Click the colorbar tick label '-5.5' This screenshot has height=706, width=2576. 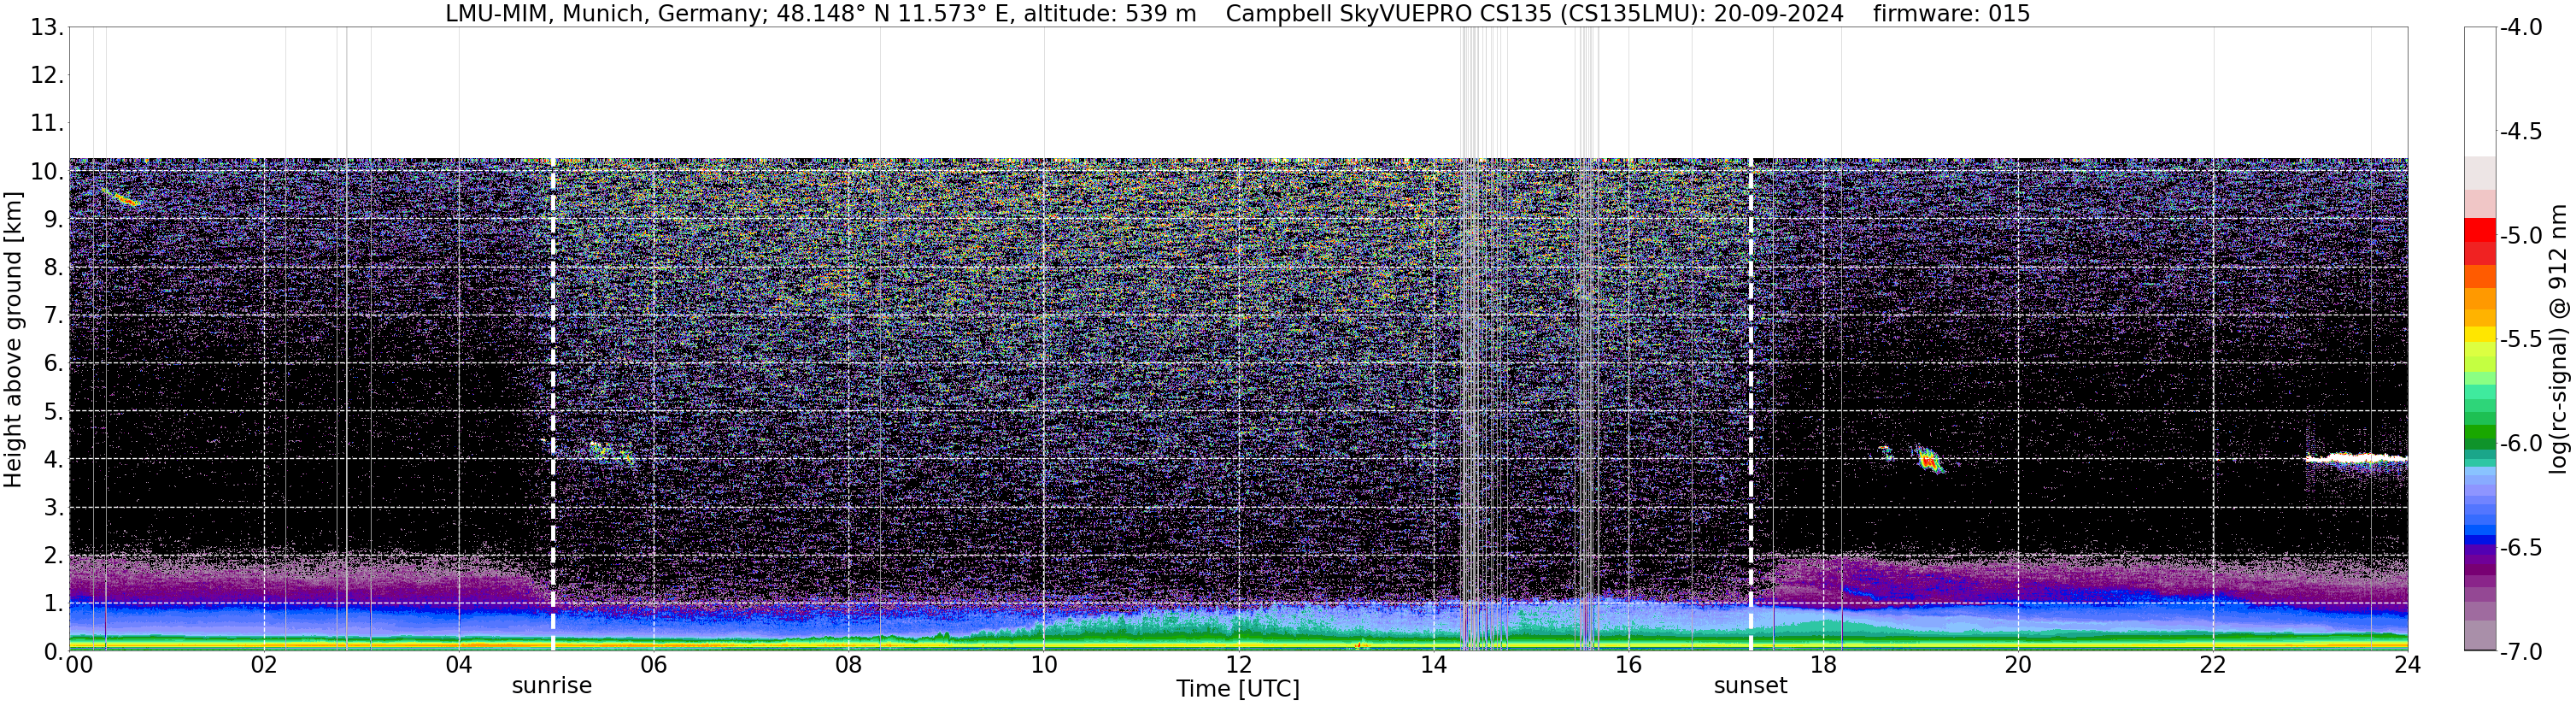(2521, 340)
